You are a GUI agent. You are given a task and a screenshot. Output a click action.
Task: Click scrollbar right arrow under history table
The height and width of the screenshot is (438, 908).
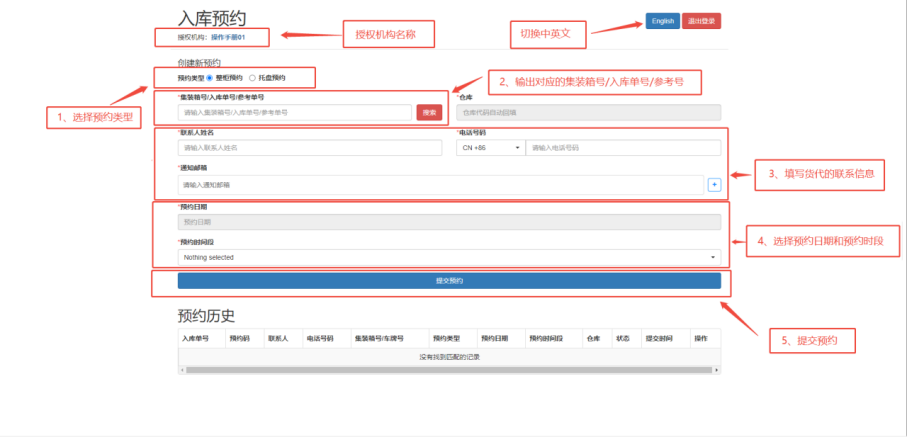pyautogui.click(x=716, y=370)
